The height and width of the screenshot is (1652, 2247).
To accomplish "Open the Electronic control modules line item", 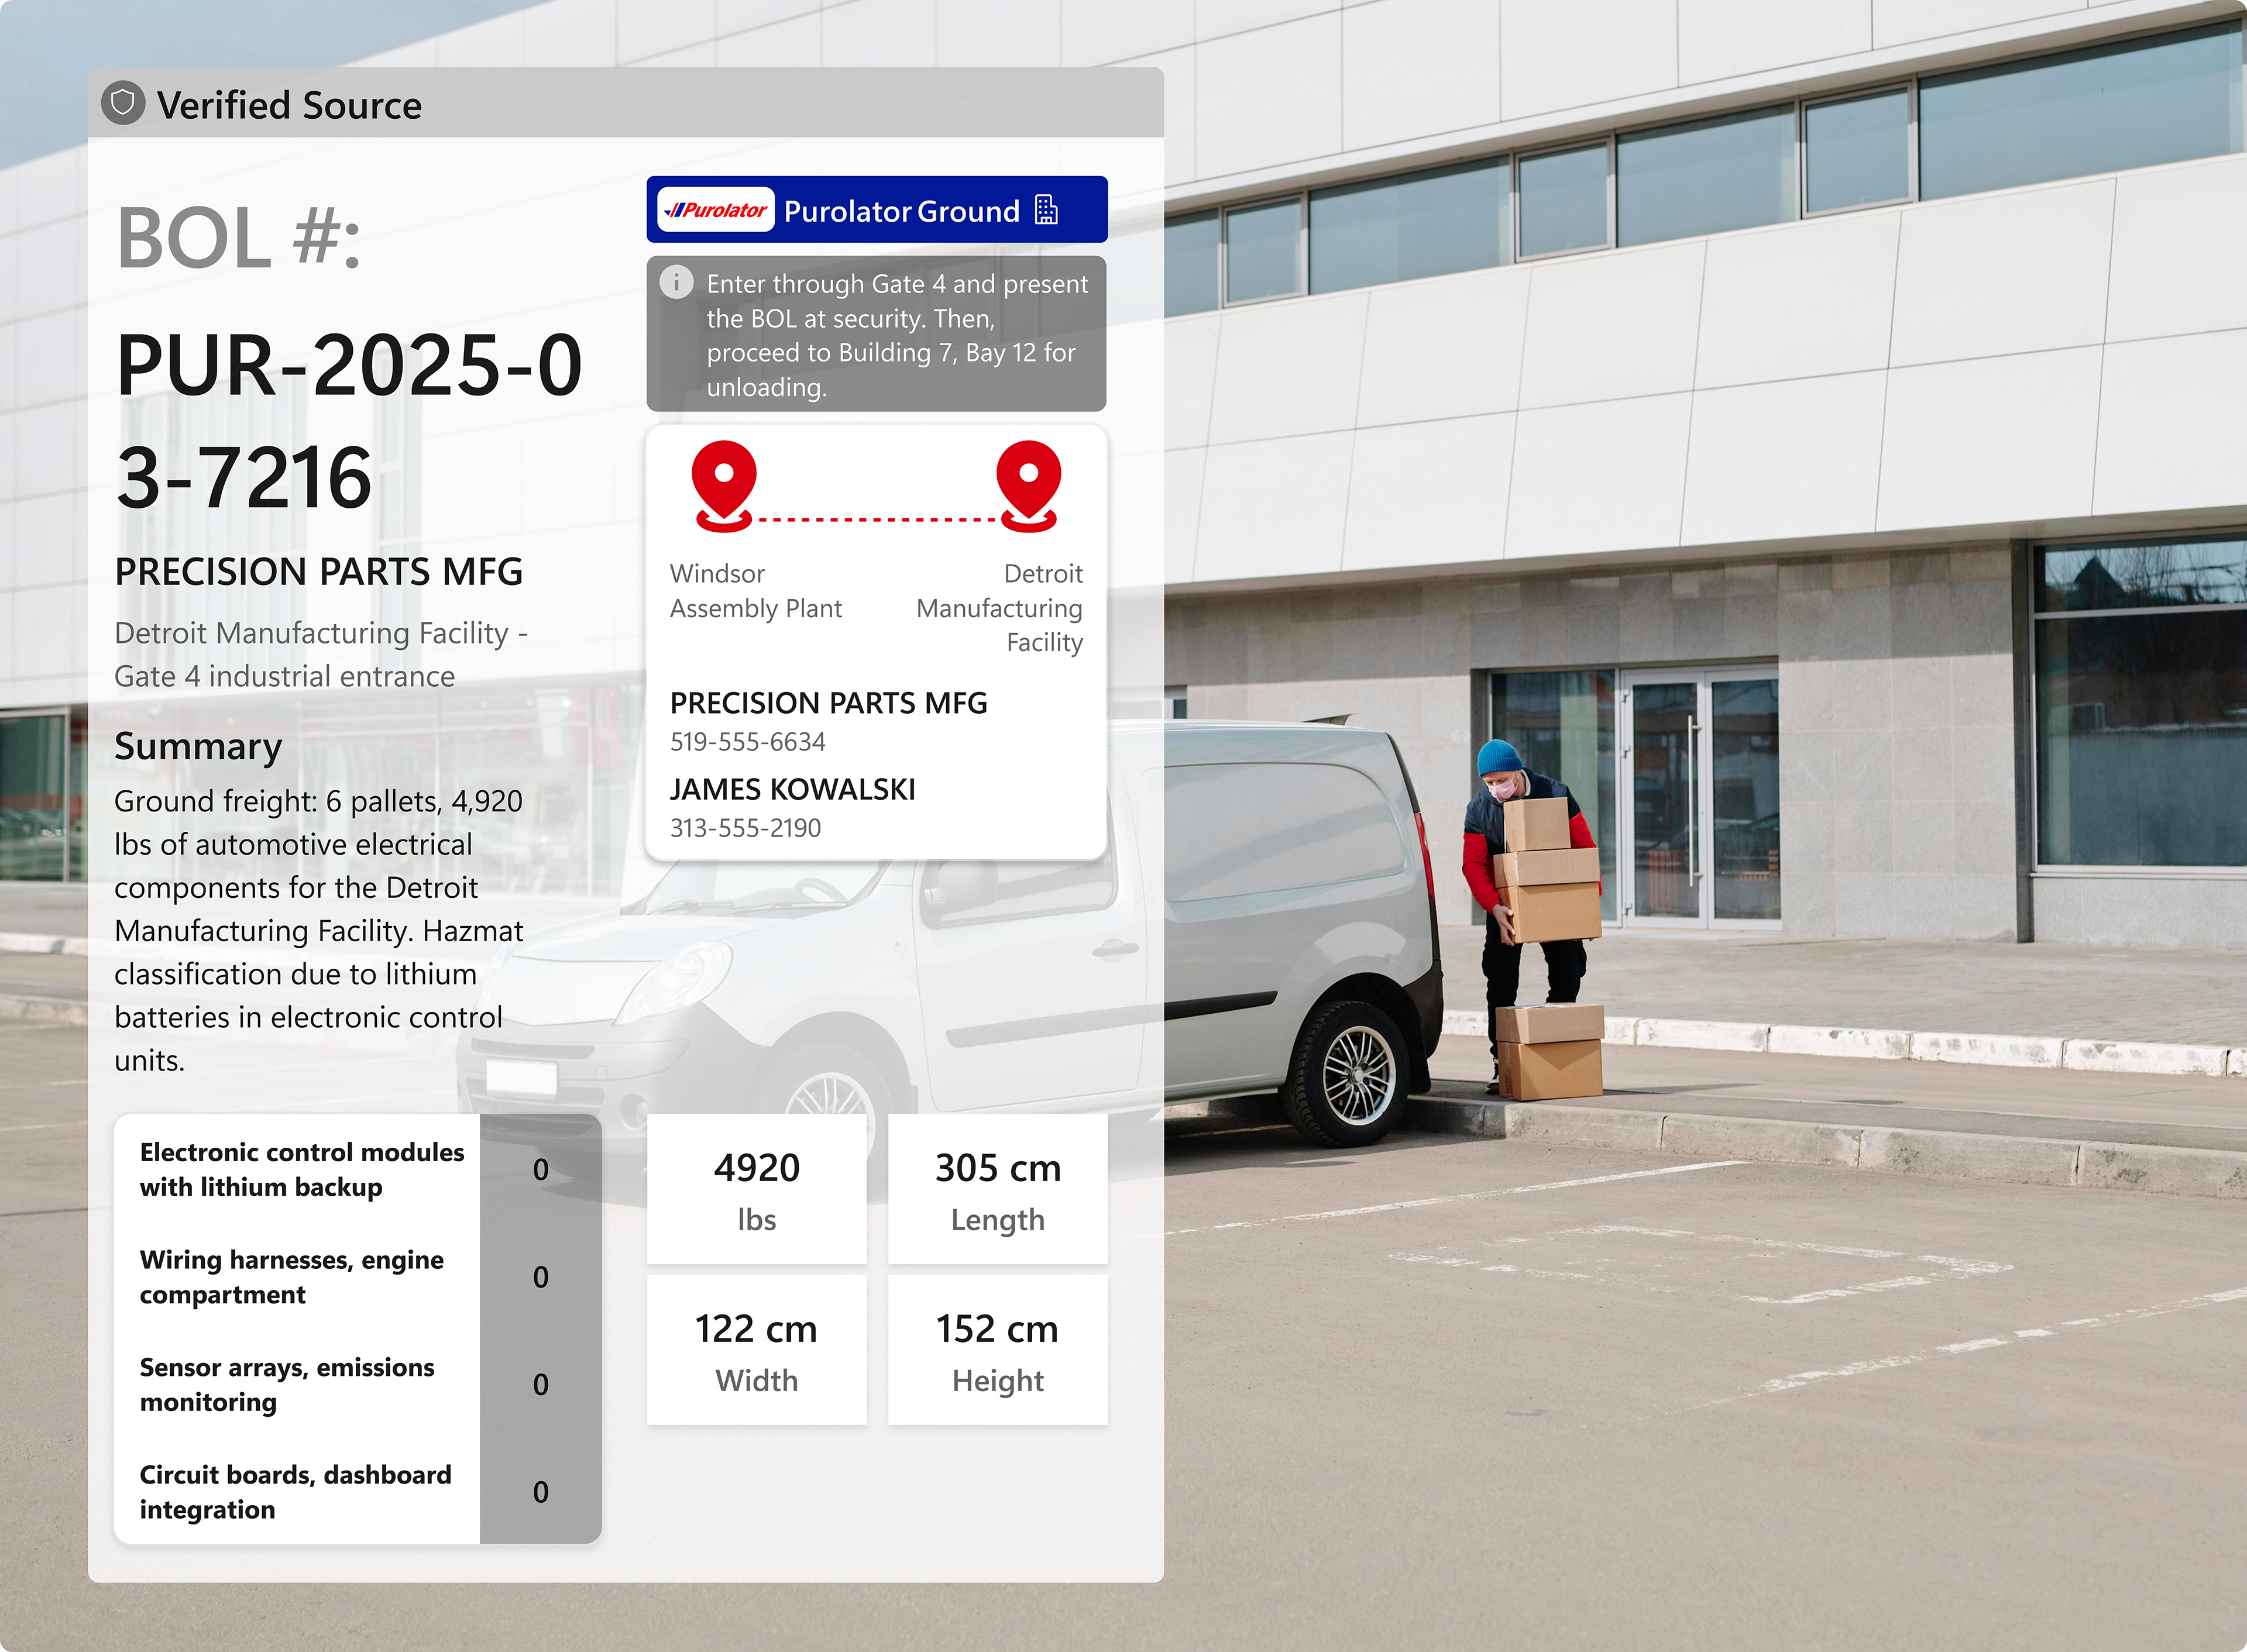I will (301, 1169).
